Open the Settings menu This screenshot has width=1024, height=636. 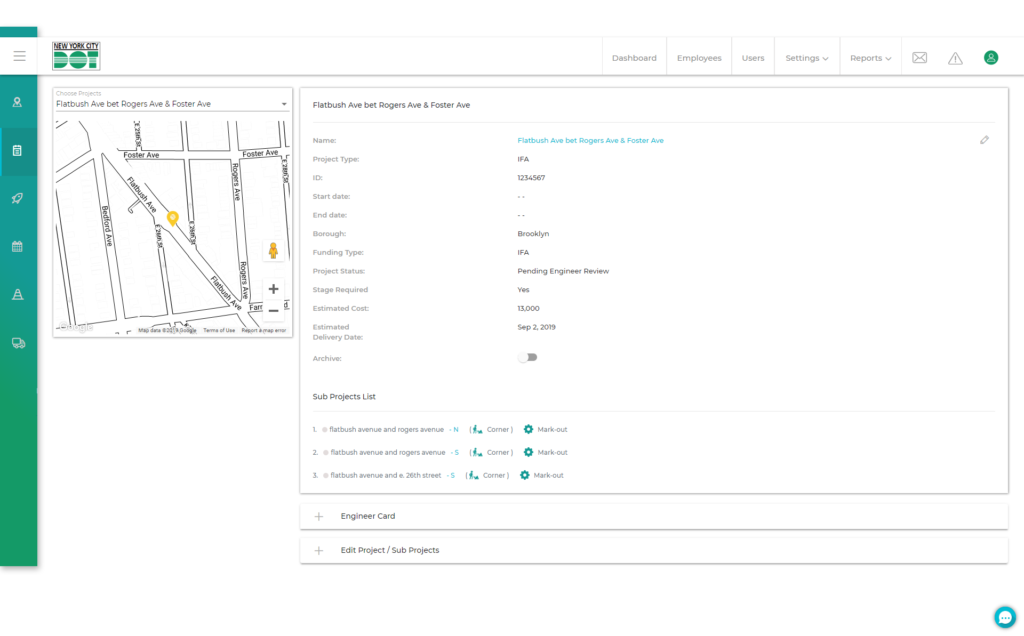[x=806, y=58]
